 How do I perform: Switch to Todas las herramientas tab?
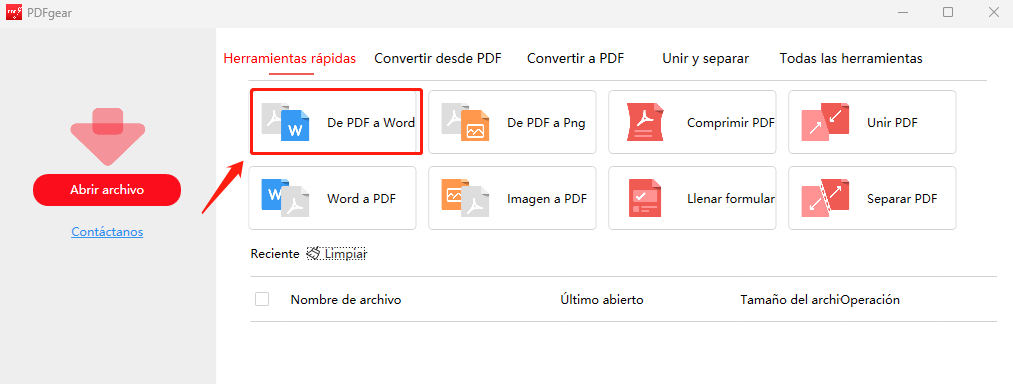(x=851, y=58)
